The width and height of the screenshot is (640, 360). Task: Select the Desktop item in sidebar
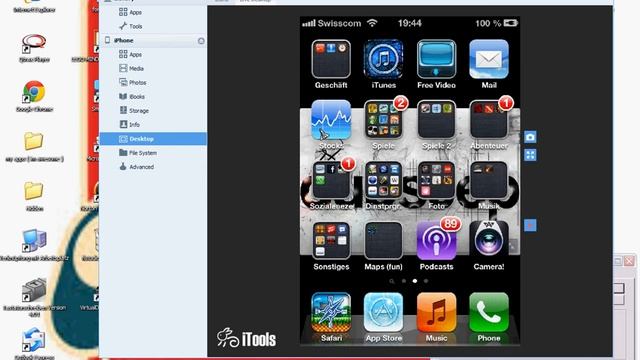coord(153,139)
